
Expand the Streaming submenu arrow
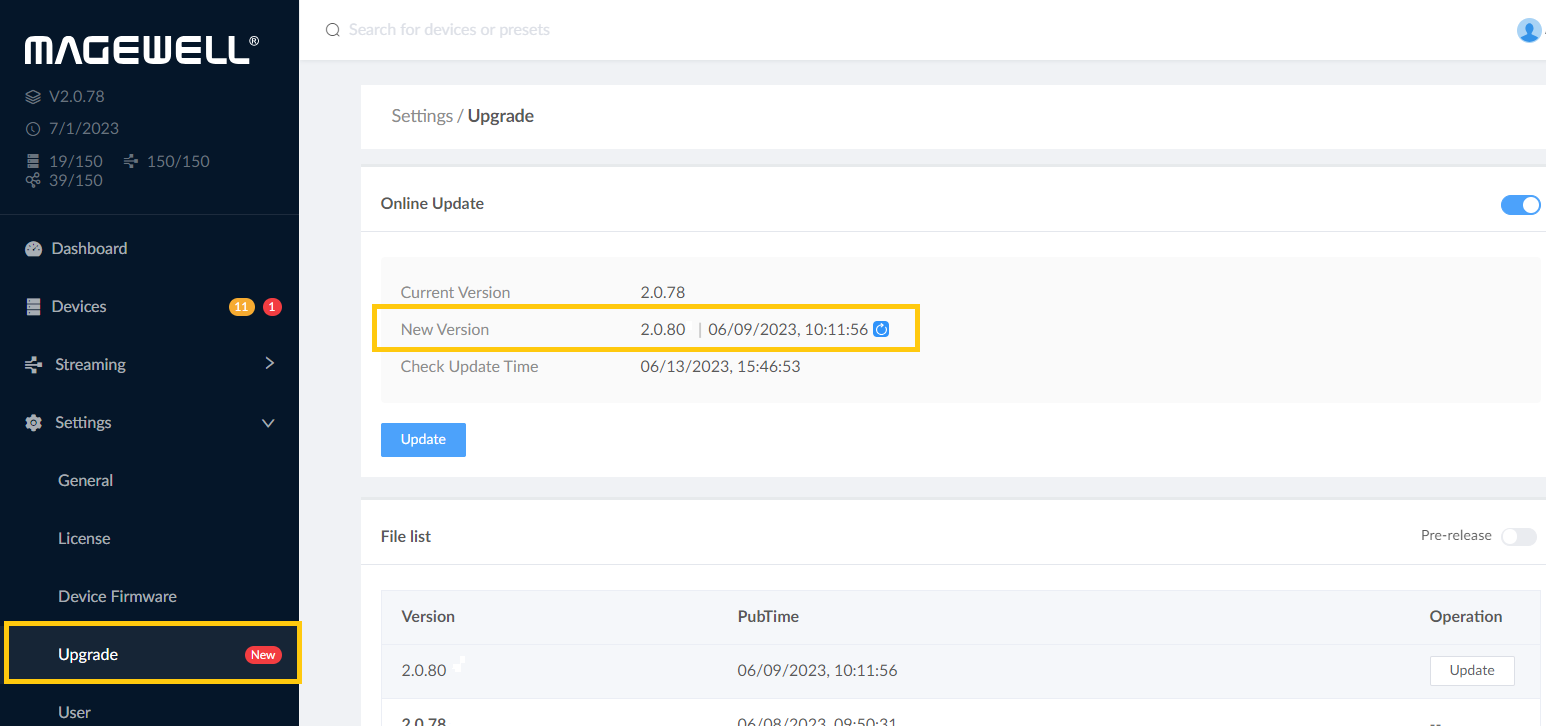269,364
